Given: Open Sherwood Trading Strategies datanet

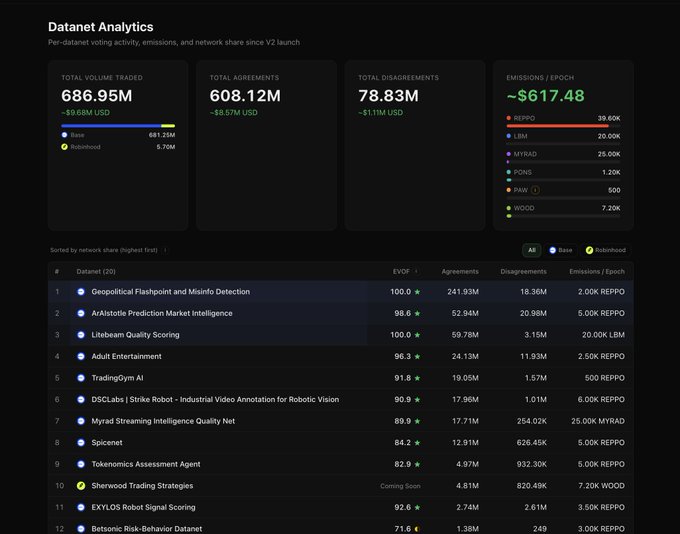Looking at the screenshot, I should (x=142, y=486).
